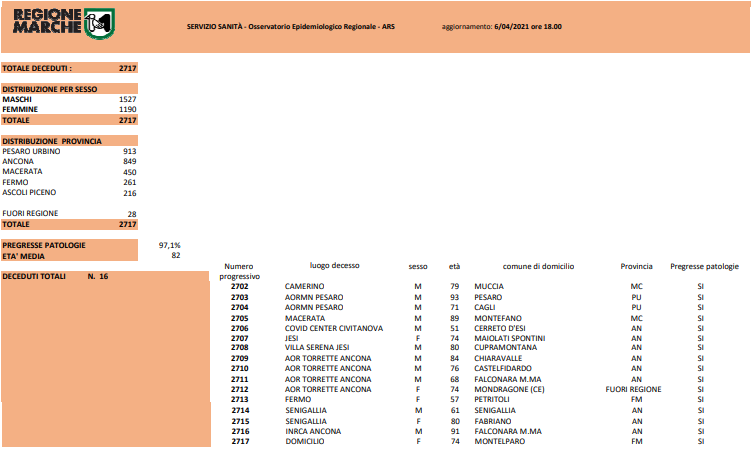Select the average age value 82
Screen dimensions: 755x461
(x=176, y=255)
